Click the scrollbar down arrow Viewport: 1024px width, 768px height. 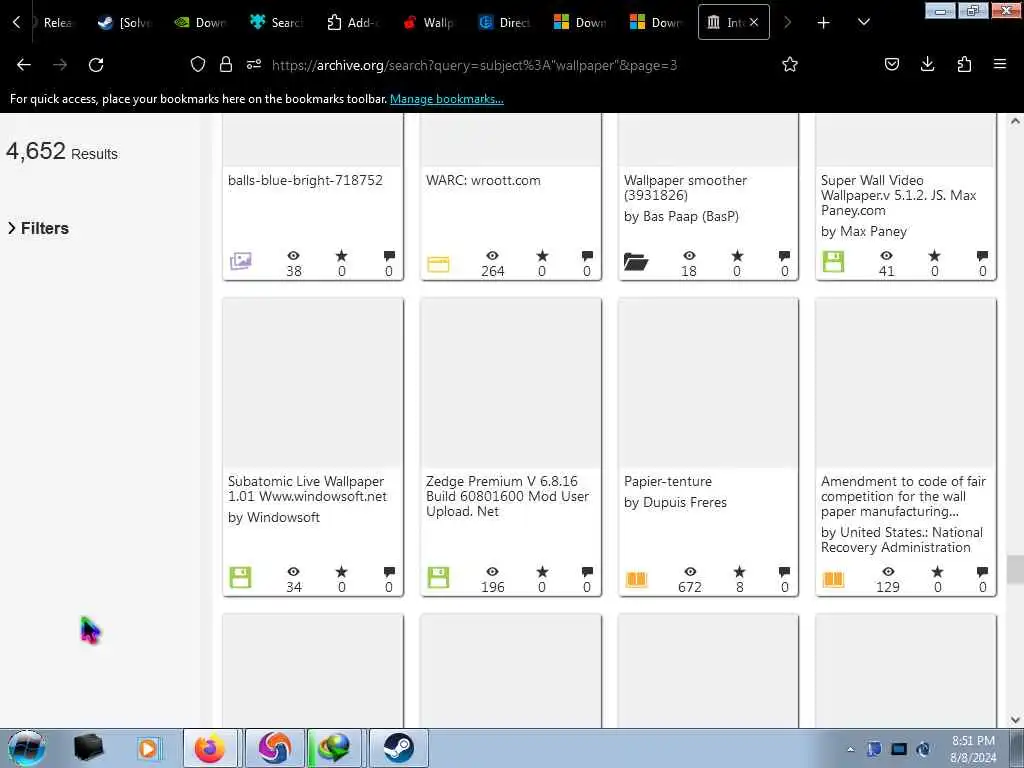point(1015,720)
